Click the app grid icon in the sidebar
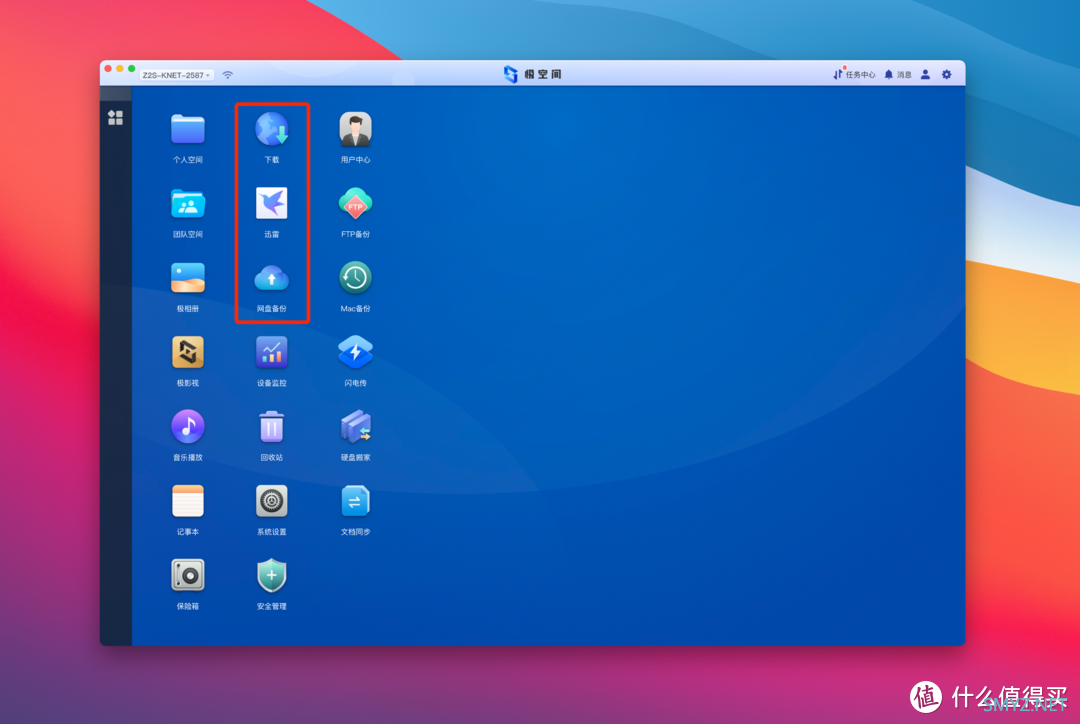1080x724 pixels. (116, 118)
